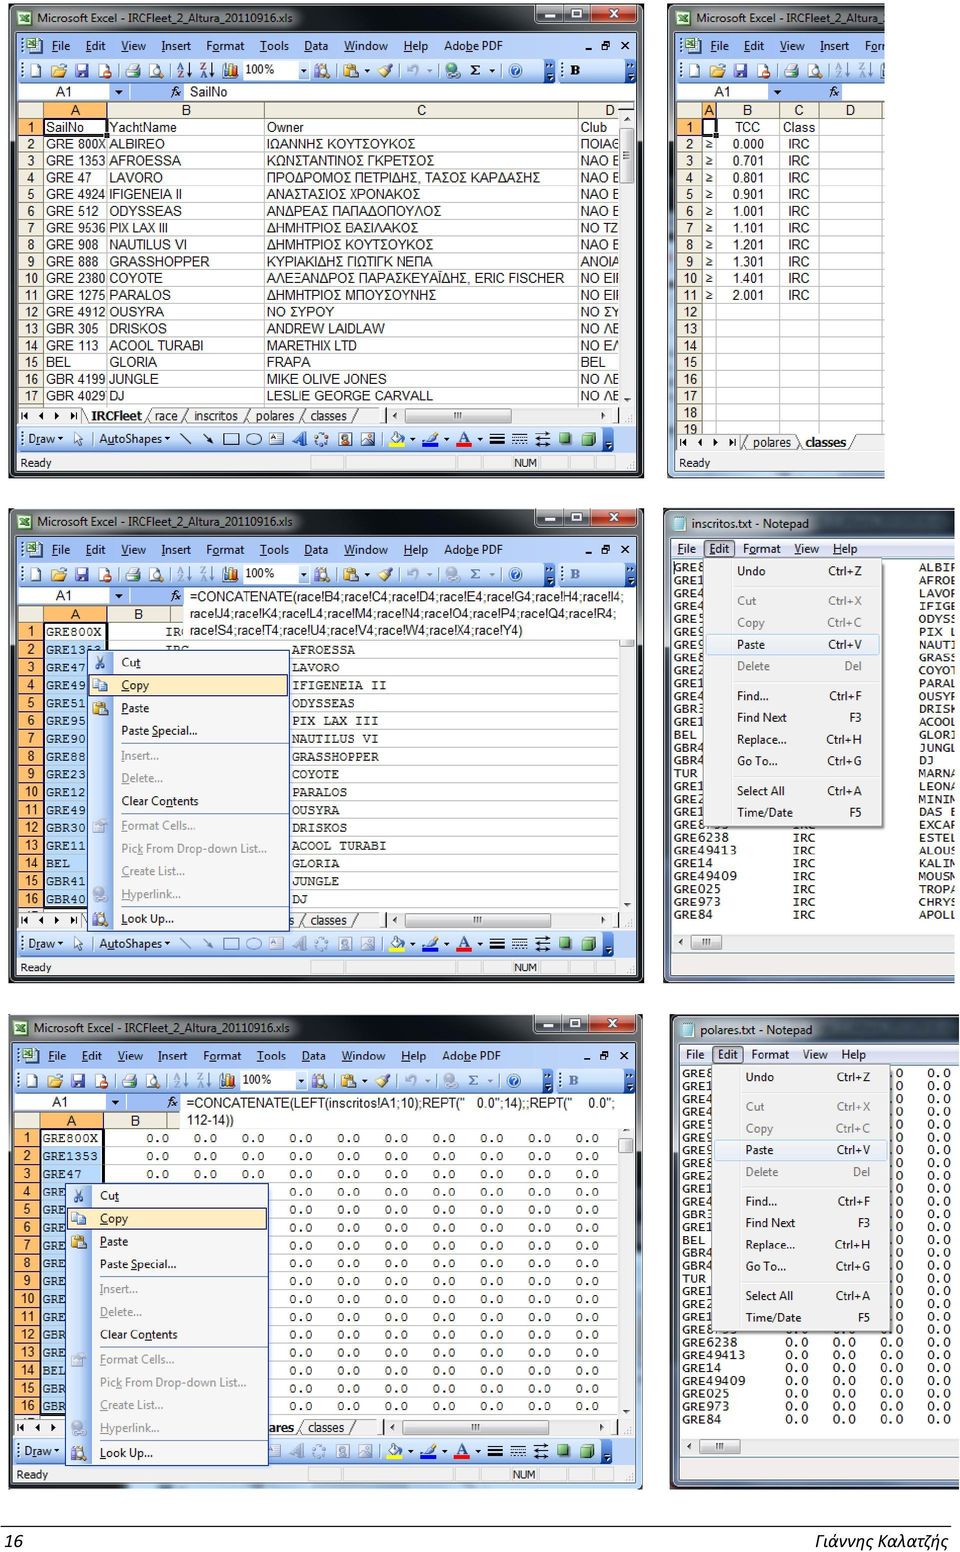Click the Open folder icon in the IRCFleet-sheet Excel window

pos(59,71)
